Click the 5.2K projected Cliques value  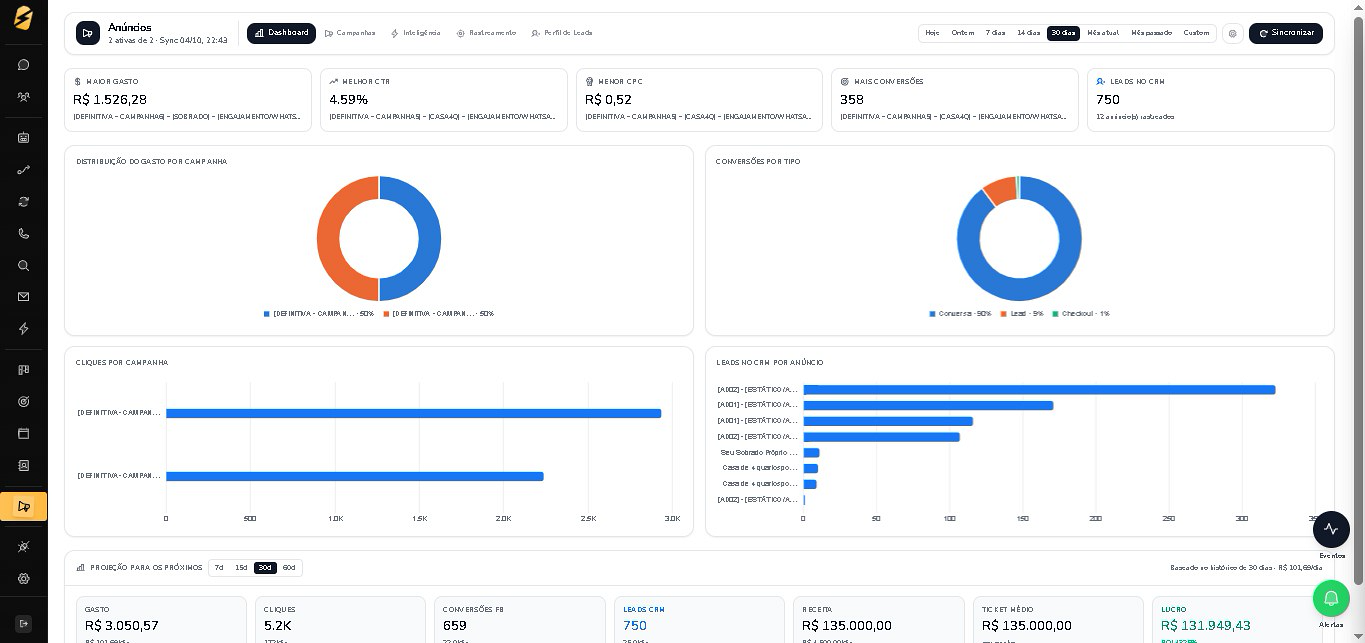coord(278,626)
